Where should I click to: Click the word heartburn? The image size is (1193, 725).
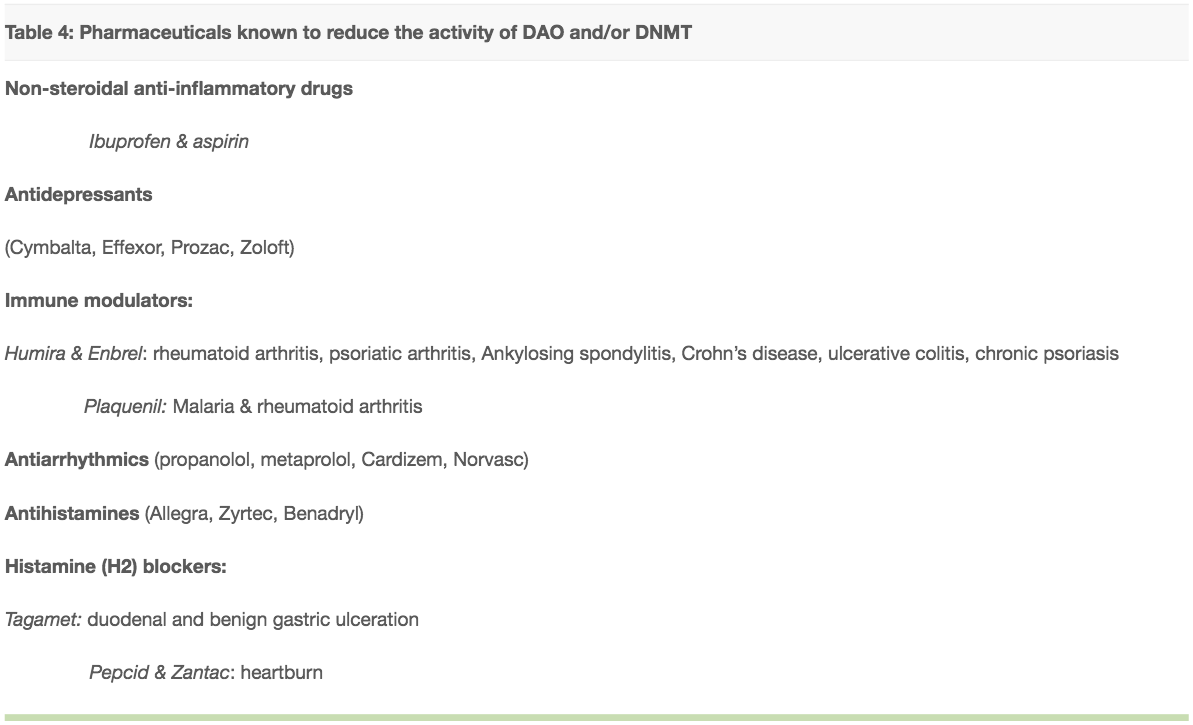(282, 673)
